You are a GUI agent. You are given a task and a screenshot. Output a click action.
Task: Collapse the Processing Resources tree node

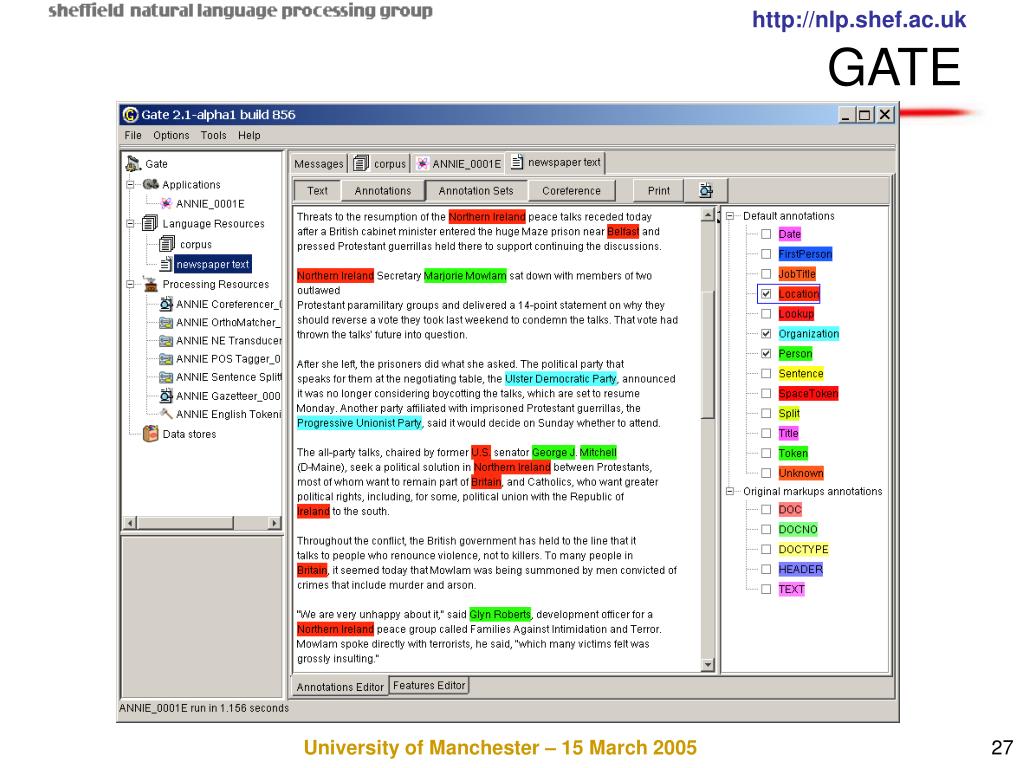[130, 284]
